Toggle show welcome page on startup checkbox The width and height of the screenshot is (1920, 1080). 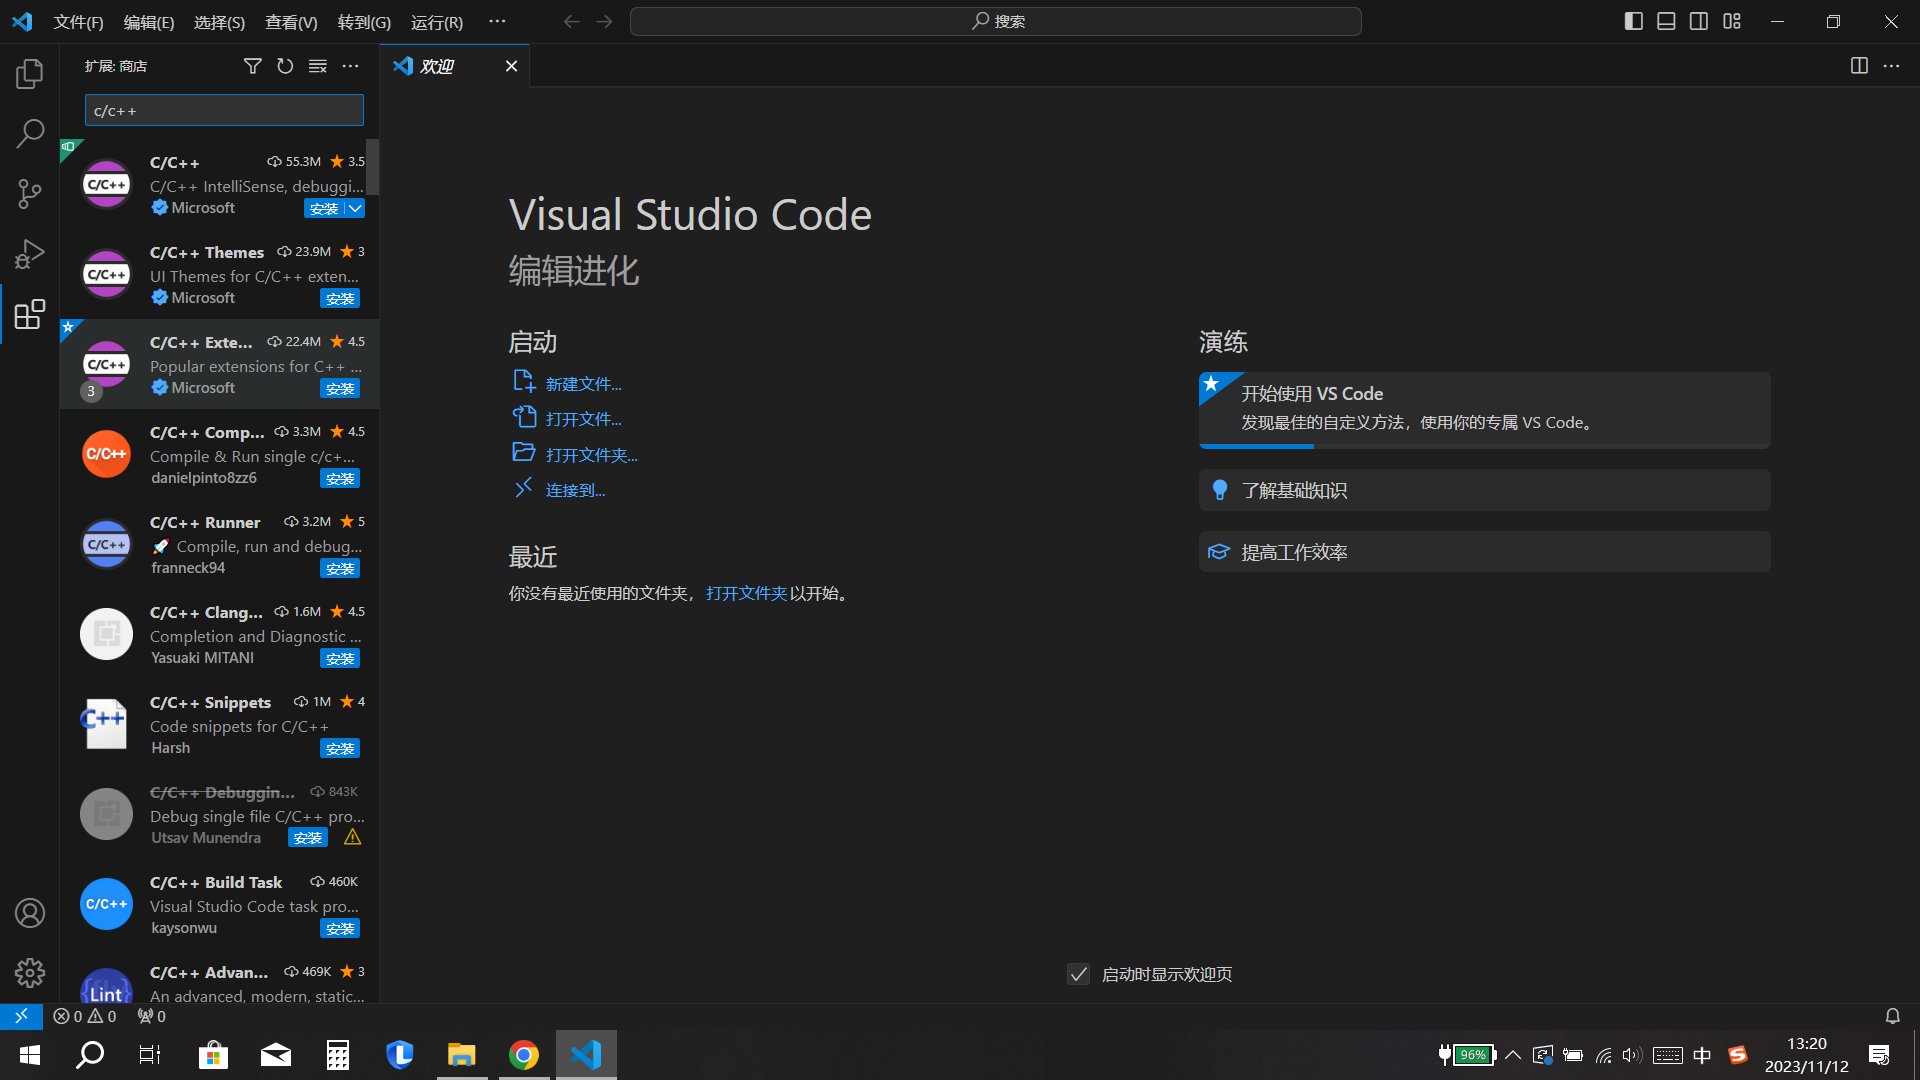[x=1078, y=974]
